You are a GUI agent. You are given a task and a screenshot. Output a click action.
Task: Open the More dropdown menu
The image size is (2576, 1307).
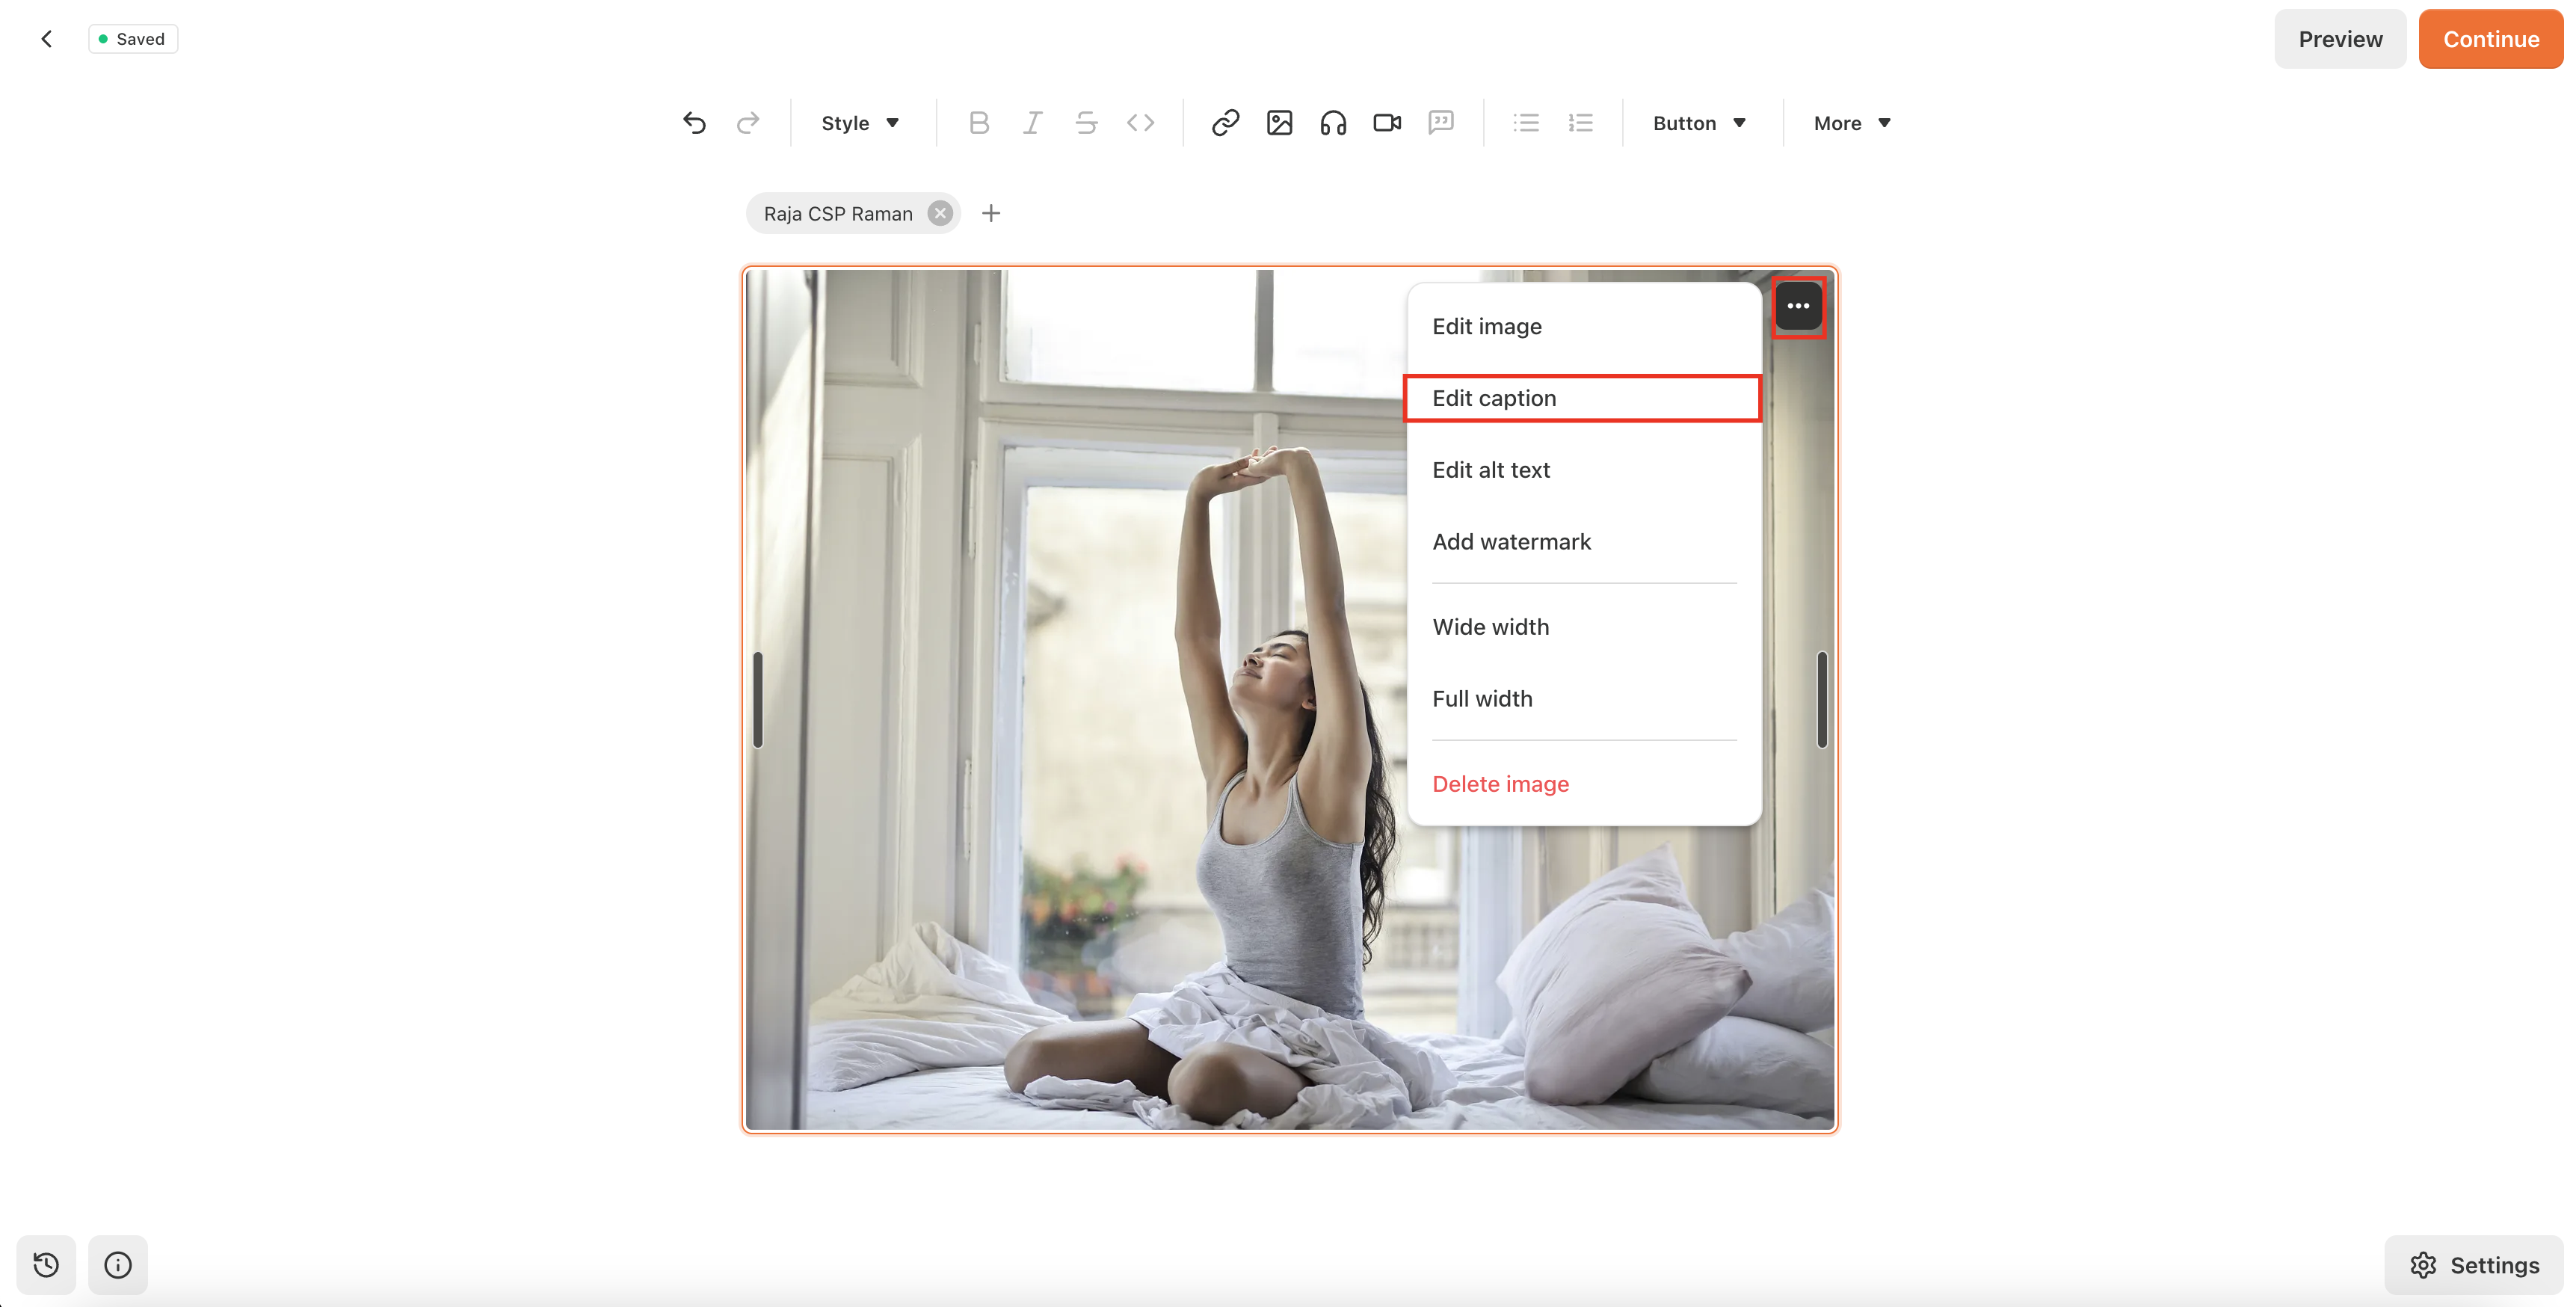point(1851,123)
